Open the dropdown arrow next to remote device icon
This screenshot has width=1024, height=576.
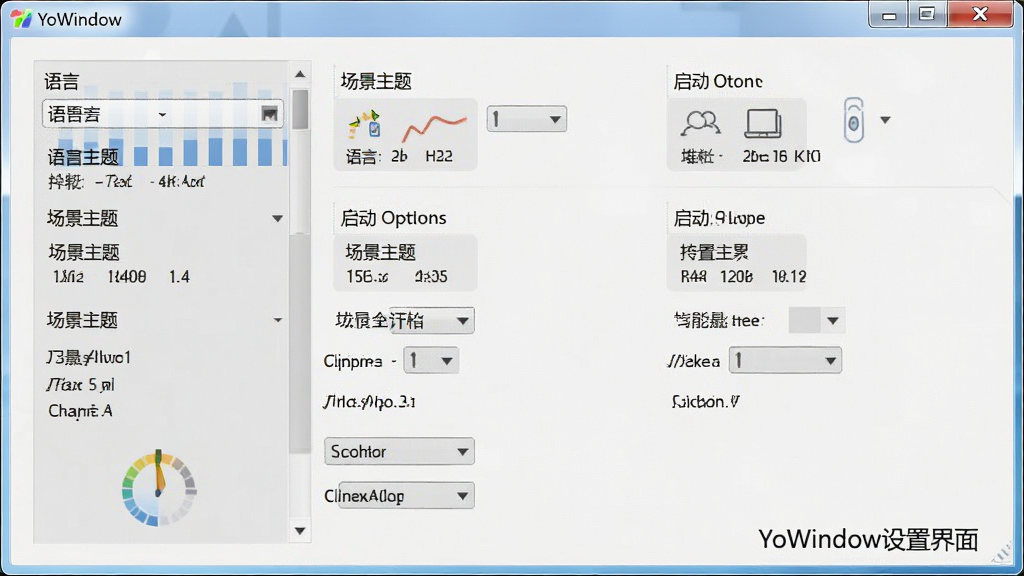pyautogui.click(x=885, y=120)
